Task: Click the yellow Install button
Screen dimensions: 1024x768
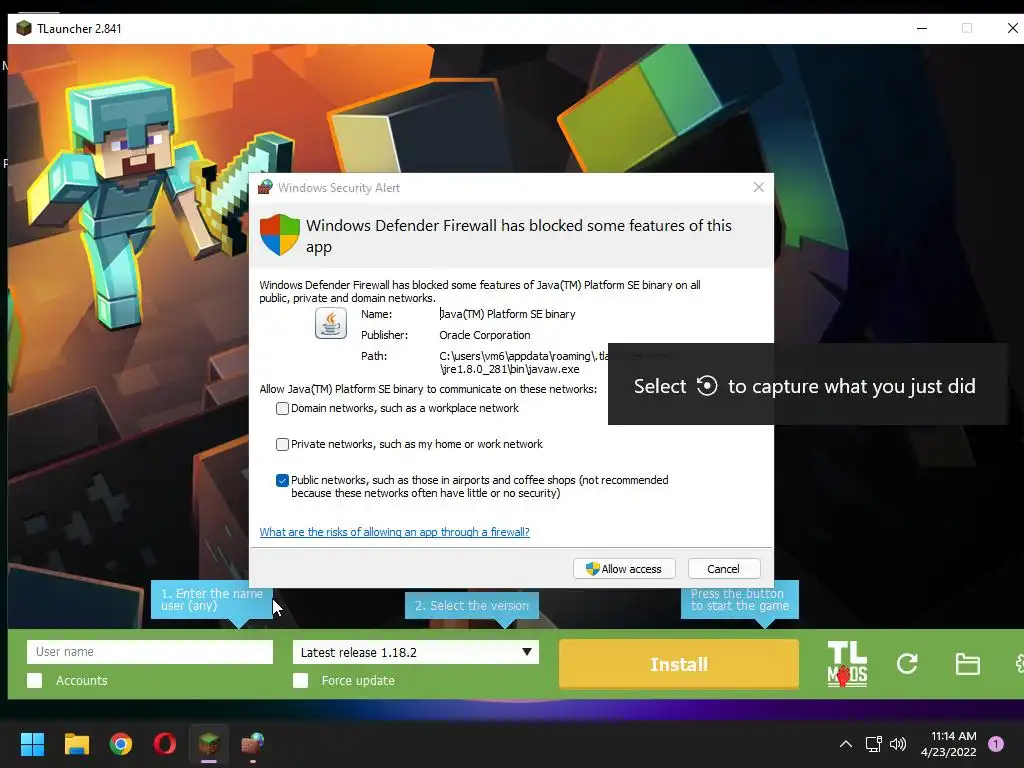Action: coord(679,664)
